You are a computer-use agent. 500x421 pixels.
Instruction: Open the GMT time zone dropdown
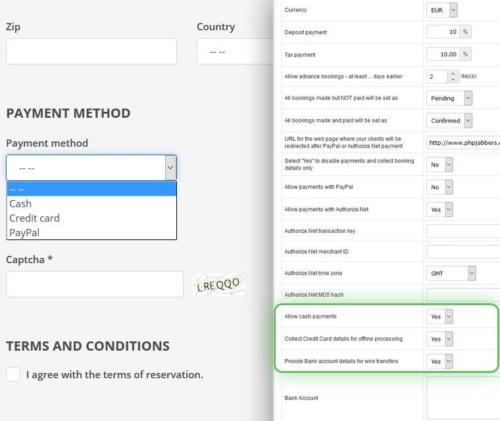(451, 273)
